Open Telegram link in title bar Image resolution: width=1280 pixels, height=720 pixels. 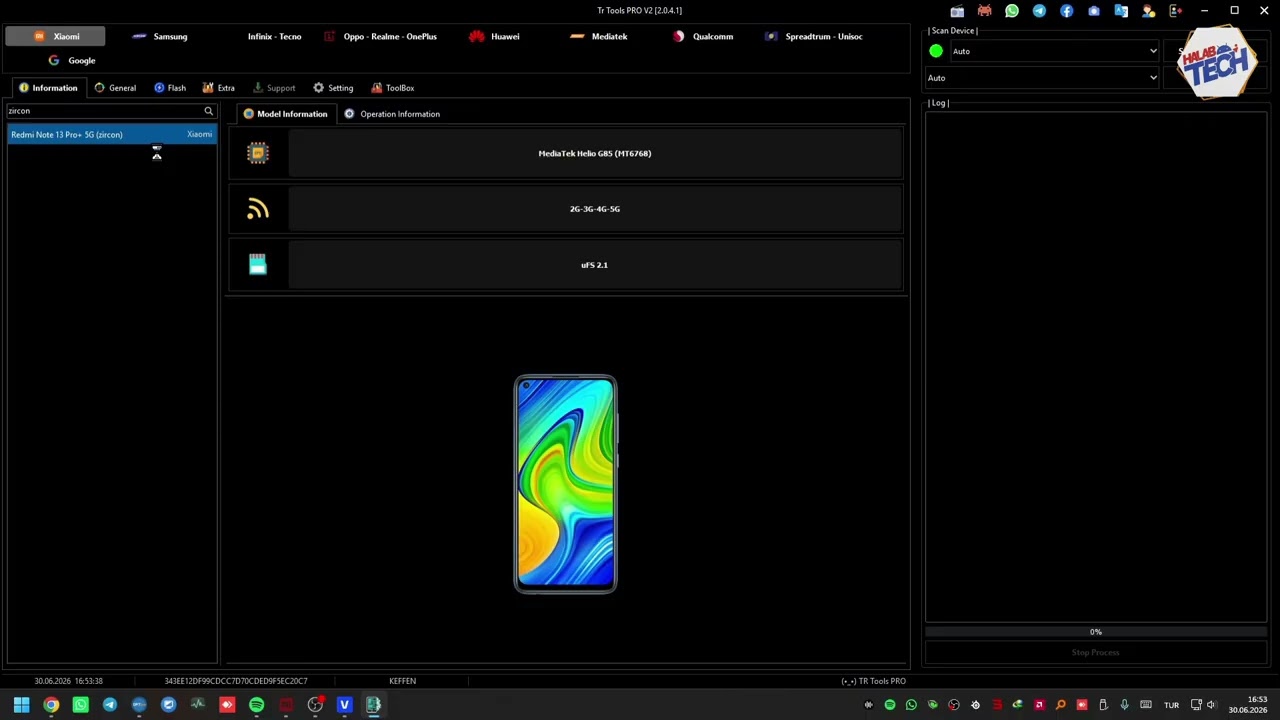pyautogui.click(x=1039, y=11)
